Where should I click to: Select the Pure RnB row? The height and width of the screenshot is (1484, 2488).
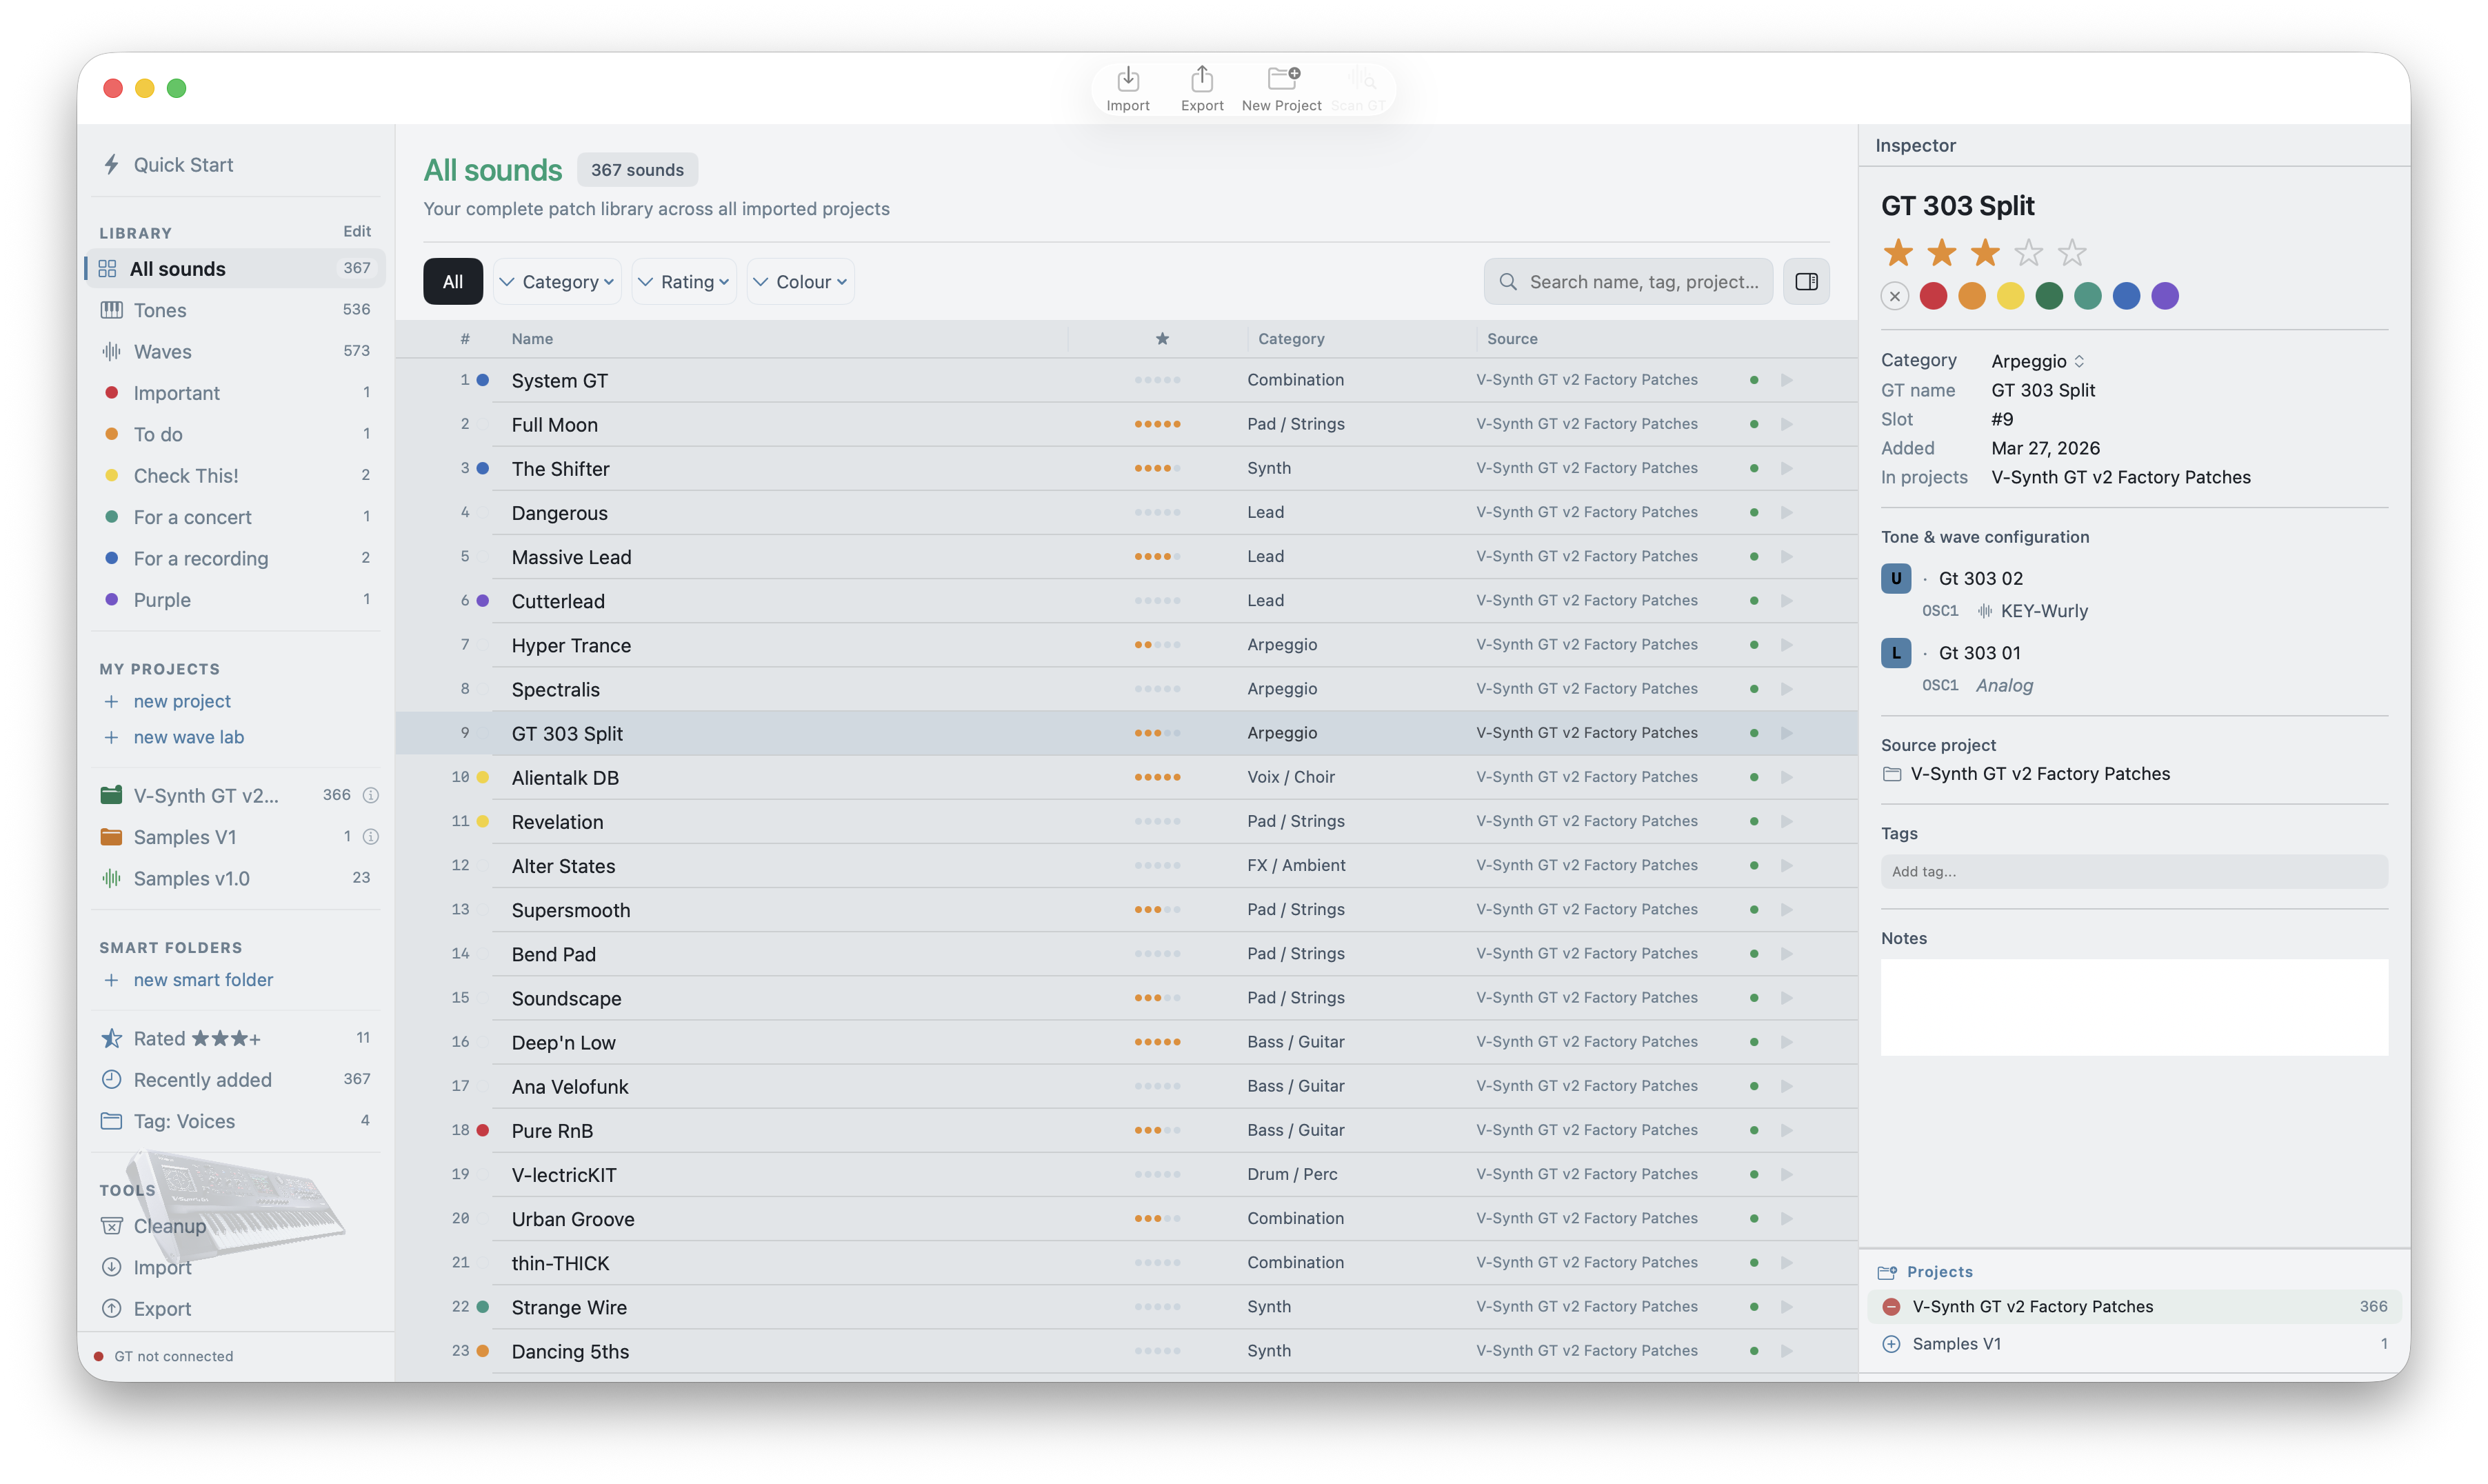[1126, 1130]
